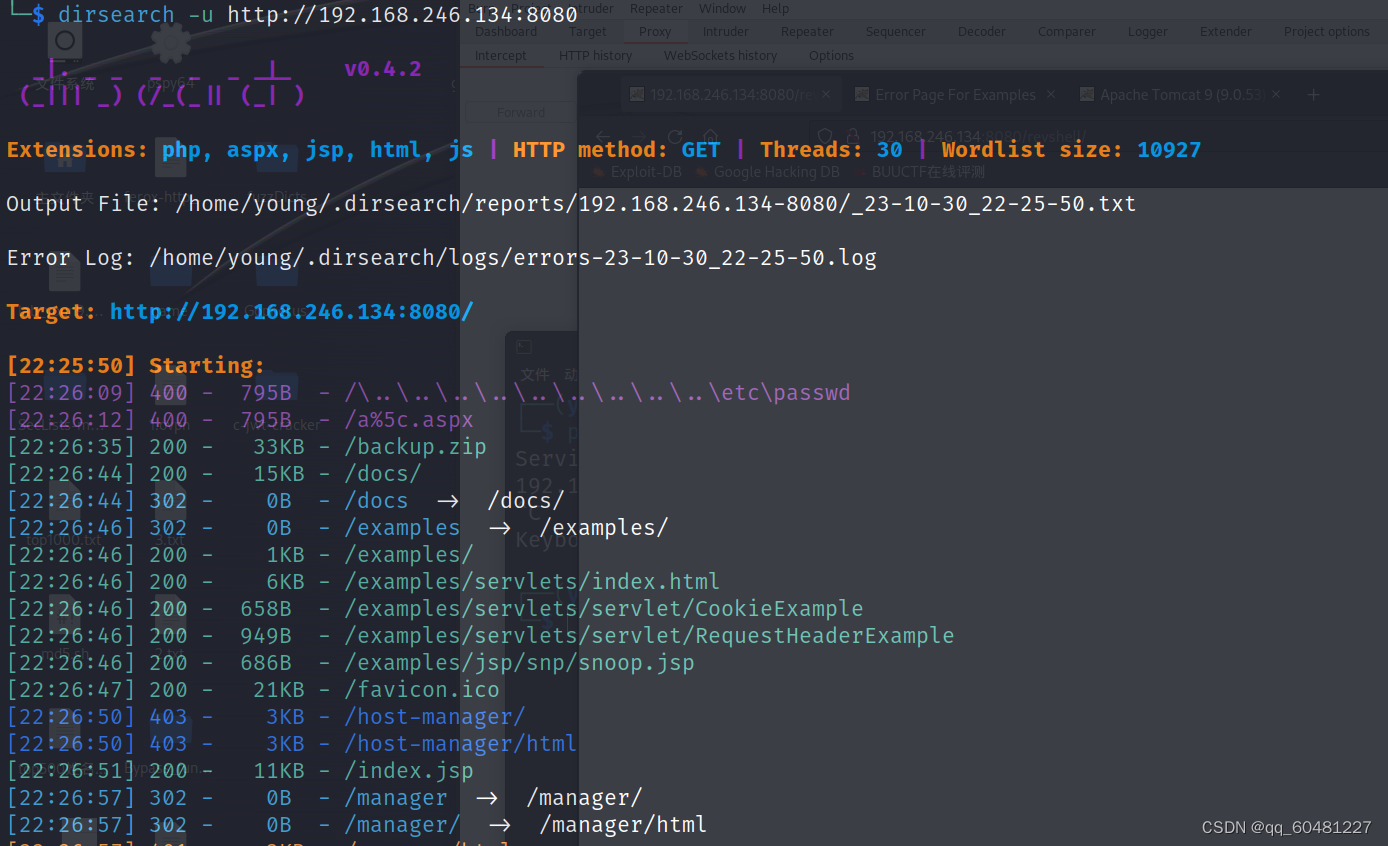
Task: Click the /examples/servlets/index.html result
Action: click(x=363, y=582)
